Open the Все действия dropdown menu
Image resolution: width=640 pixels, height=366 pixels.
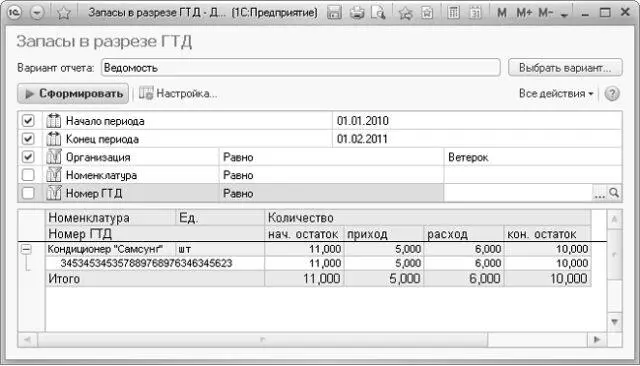[556, 93]
